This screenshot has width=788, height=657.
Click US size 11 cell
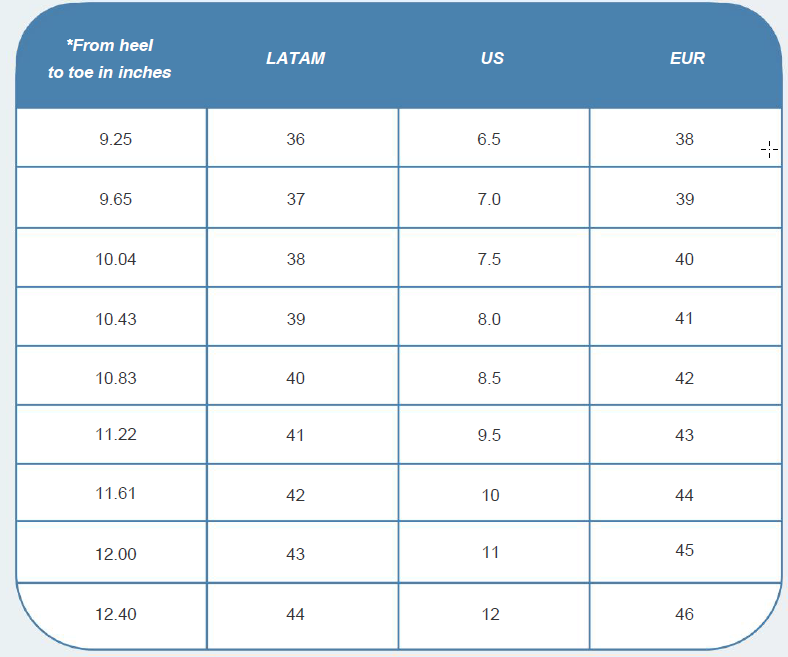point(489,552)
